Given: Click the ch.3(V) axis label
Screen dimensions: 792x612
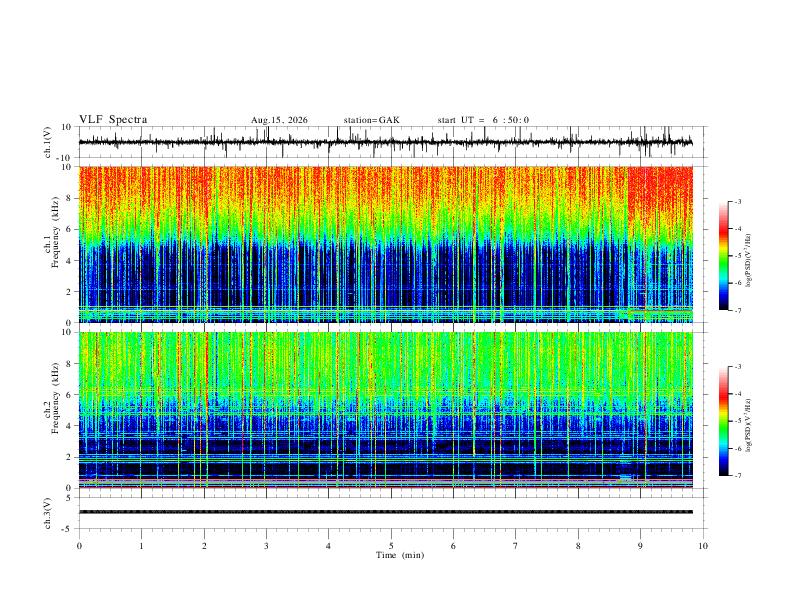Looking at the screenshot, I should pyautogui.click(x=48, y=513).
